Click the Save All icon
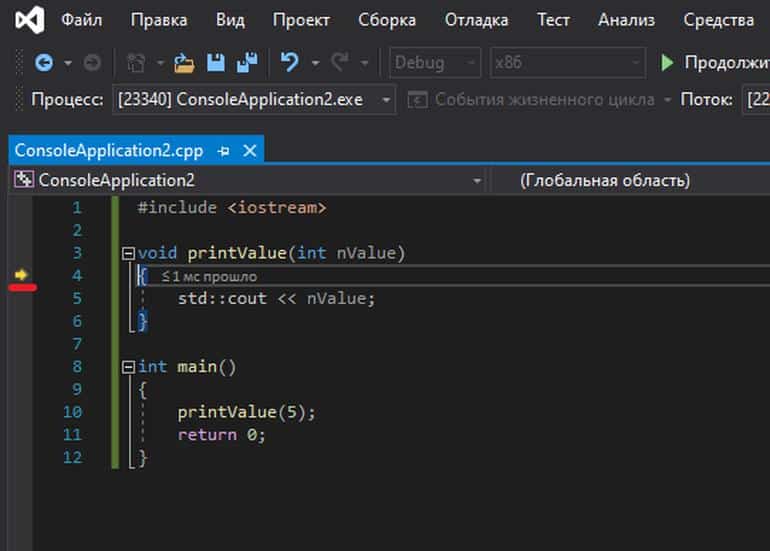Viewport: 770px width, 551px height. click(247, 62)
